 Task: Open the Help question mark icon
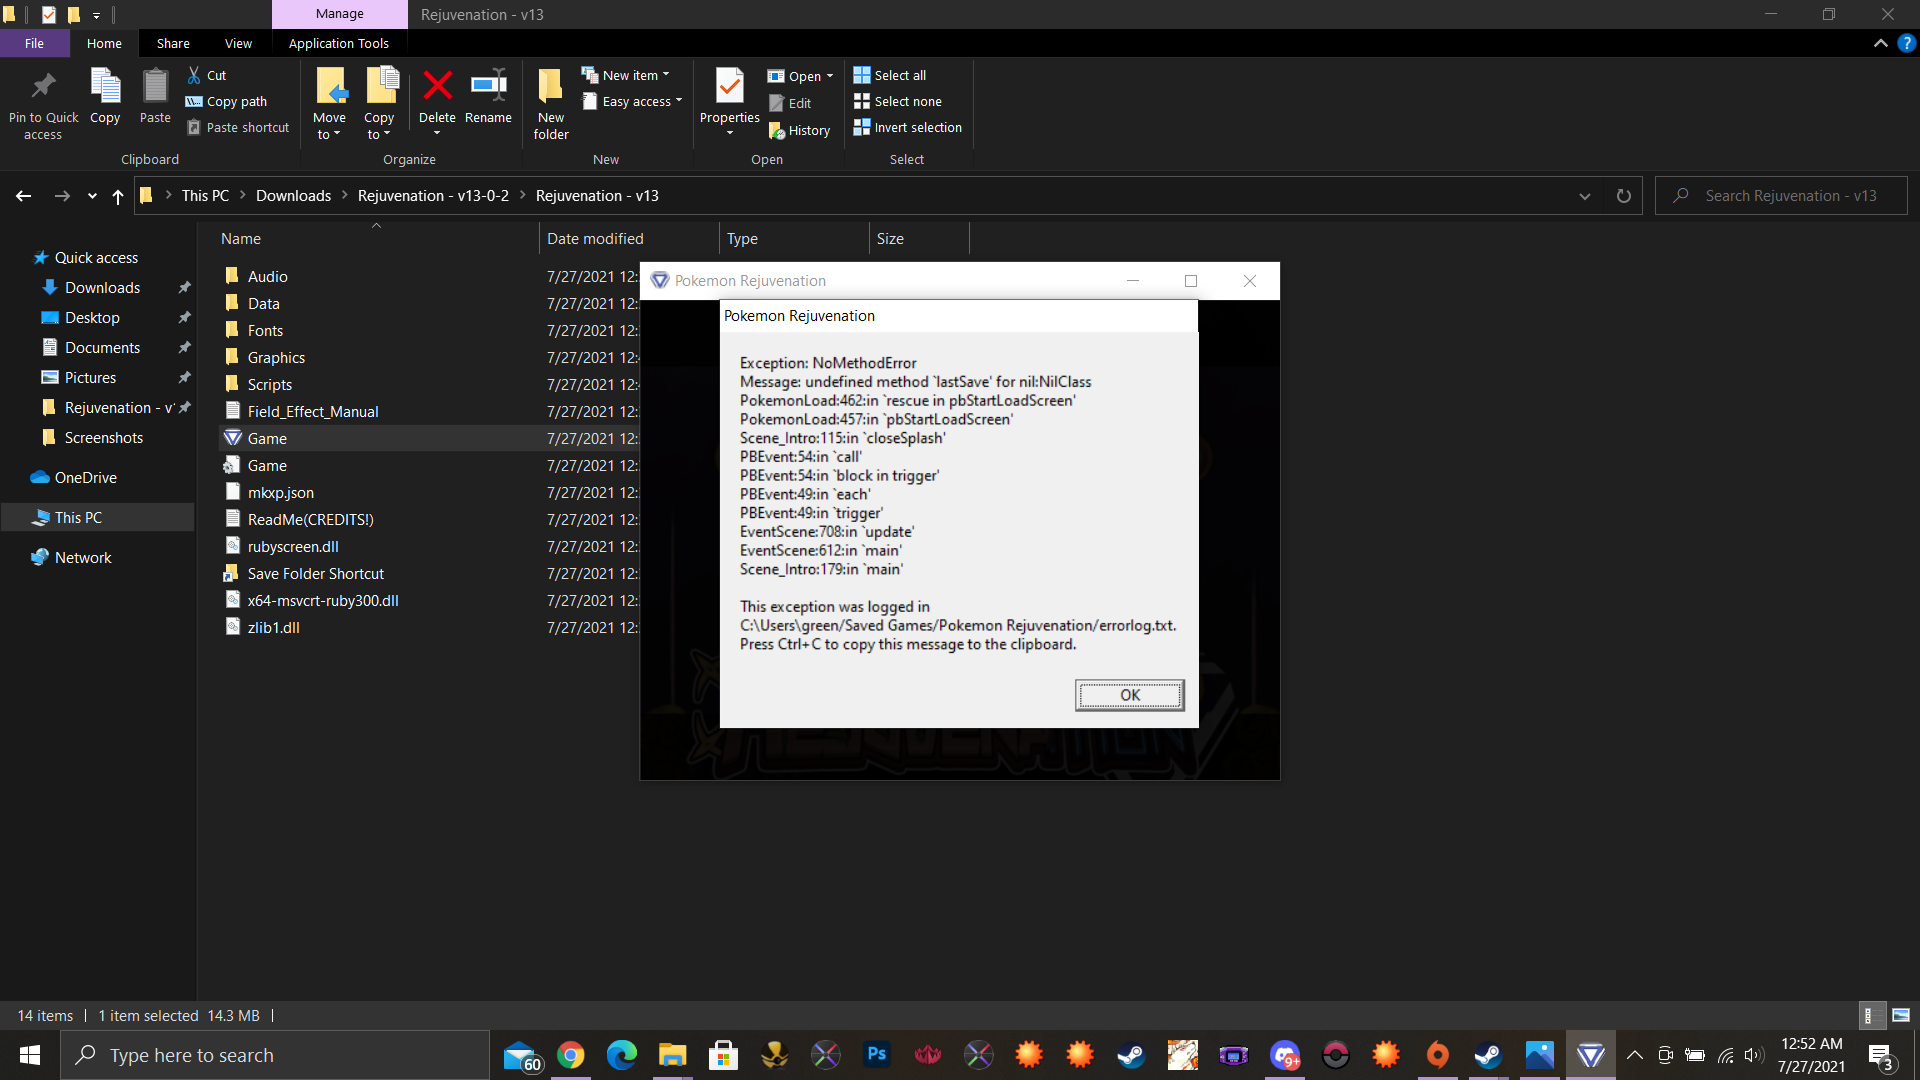[x=1906, y=43]
